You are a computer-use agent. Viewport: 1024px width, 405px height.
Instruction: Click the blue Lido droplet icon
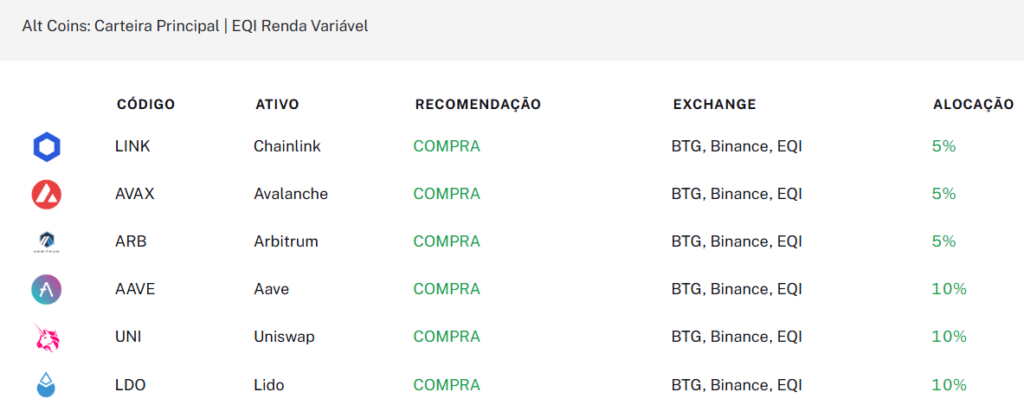click(46, 385)
